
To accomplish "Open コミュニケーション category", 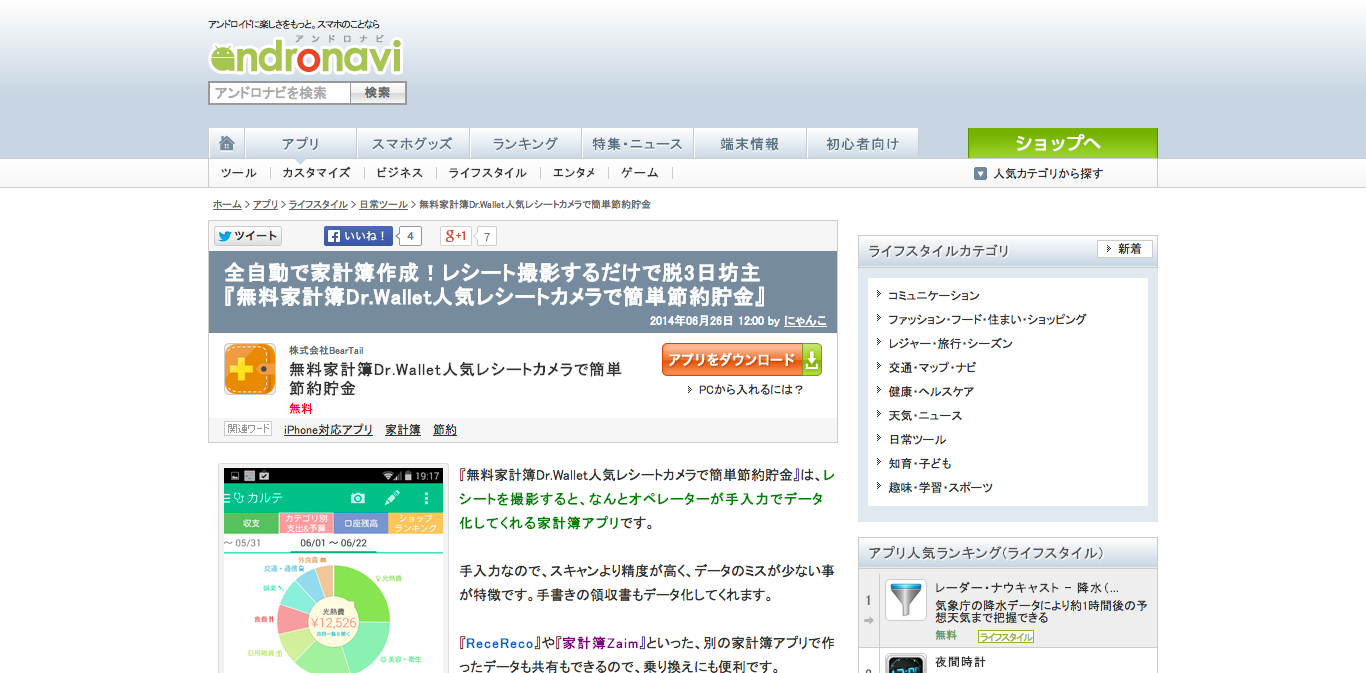I will 934,296.
